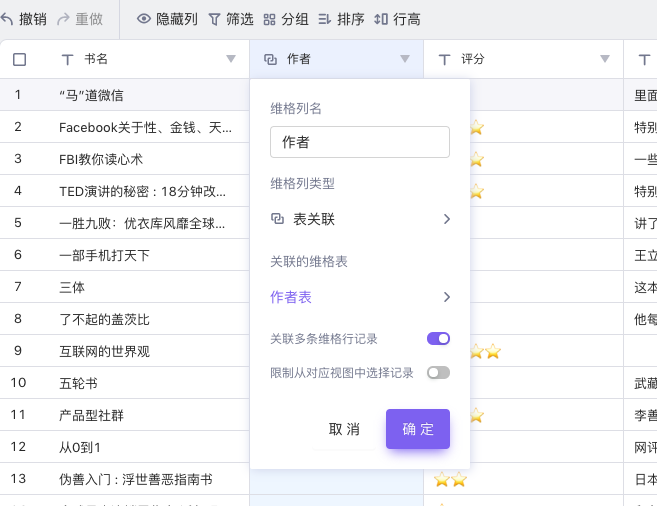Open 隐藏列 hide columns eye icon
The width and height of the screenshot is (657, 506).
pyautogui.click(x=144, y=19)
